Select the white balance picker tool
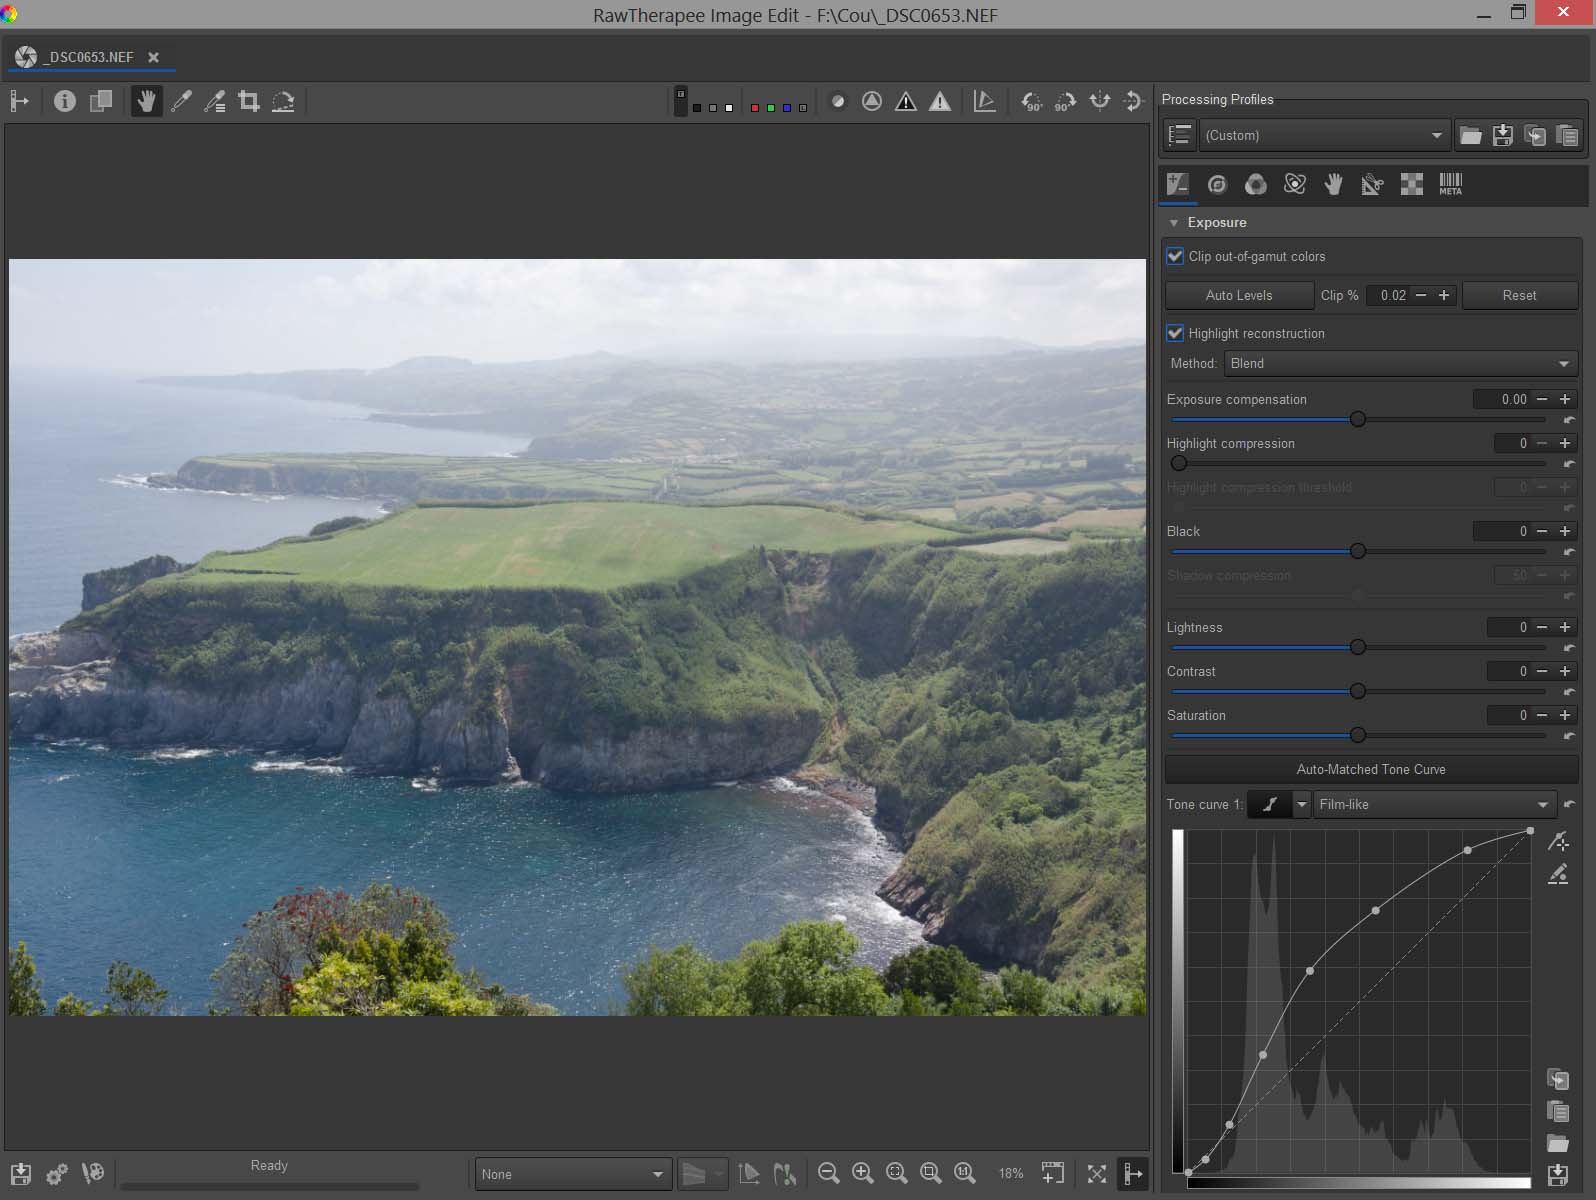 tap(181, 101)
